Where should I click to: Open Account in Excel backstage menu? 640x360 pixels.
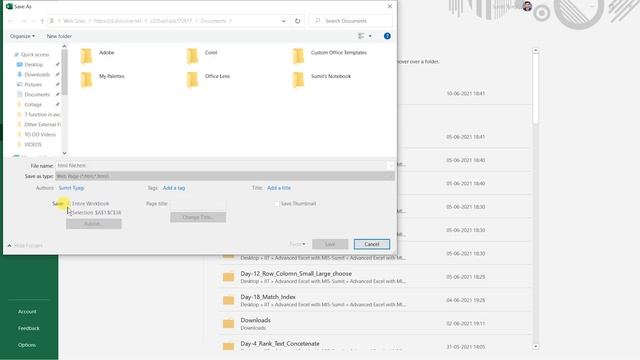(27, 311)
